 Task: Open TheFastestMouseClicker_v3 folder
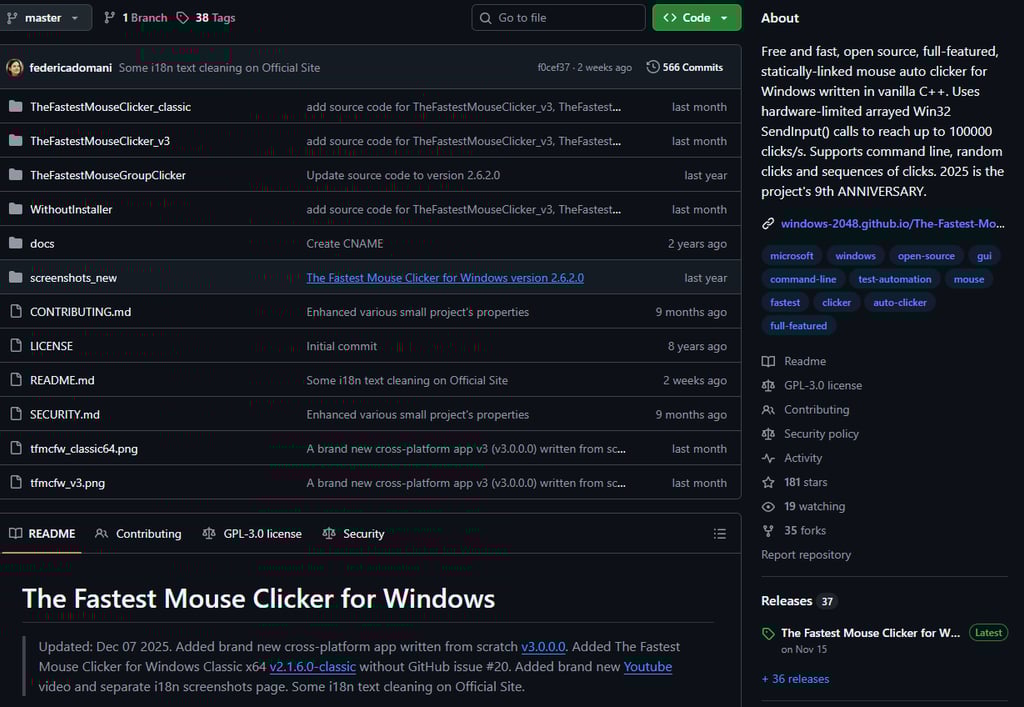pyautogui.click(x=100, y=141)
